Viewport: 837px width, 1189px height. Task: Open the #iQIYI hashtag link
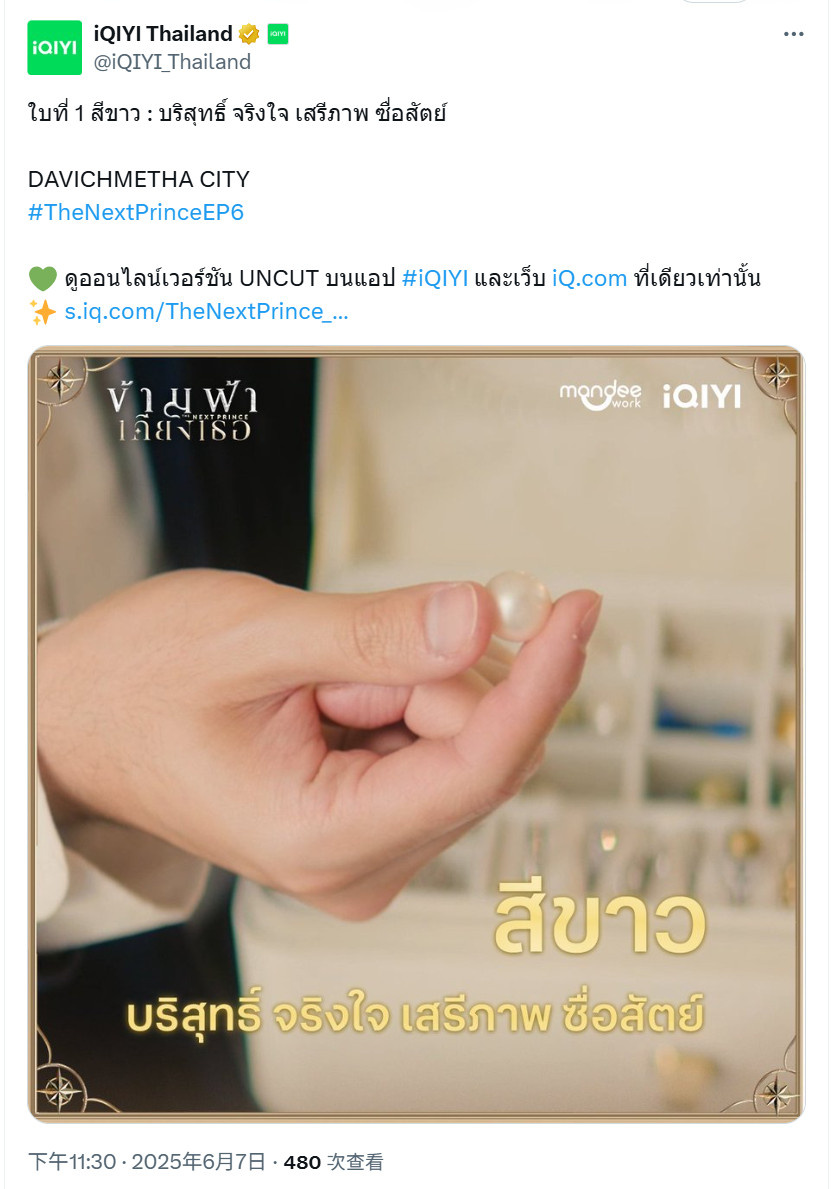coord(435,278)
